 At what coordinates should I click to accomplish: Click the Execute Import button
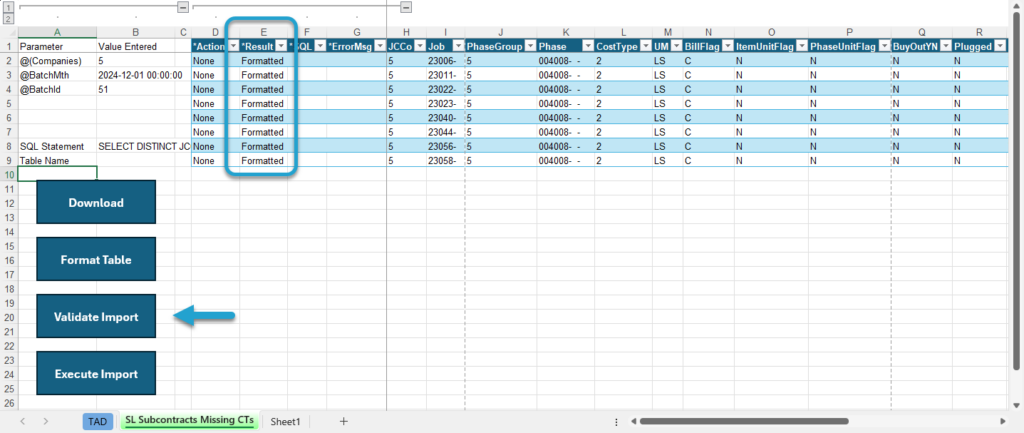[x=96, y=374]
